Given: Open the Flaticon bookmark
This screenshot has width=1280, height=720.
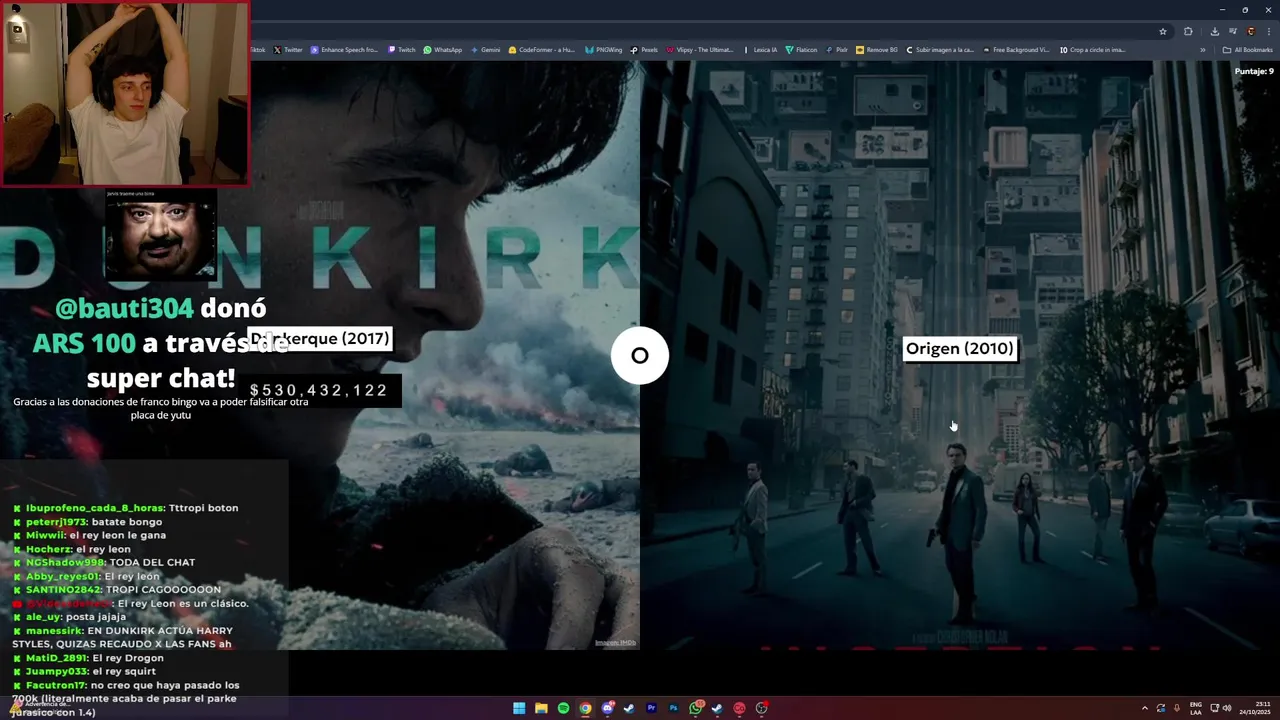Looking at the screenshot, I should pyautogui.click(x=801, y=50).
